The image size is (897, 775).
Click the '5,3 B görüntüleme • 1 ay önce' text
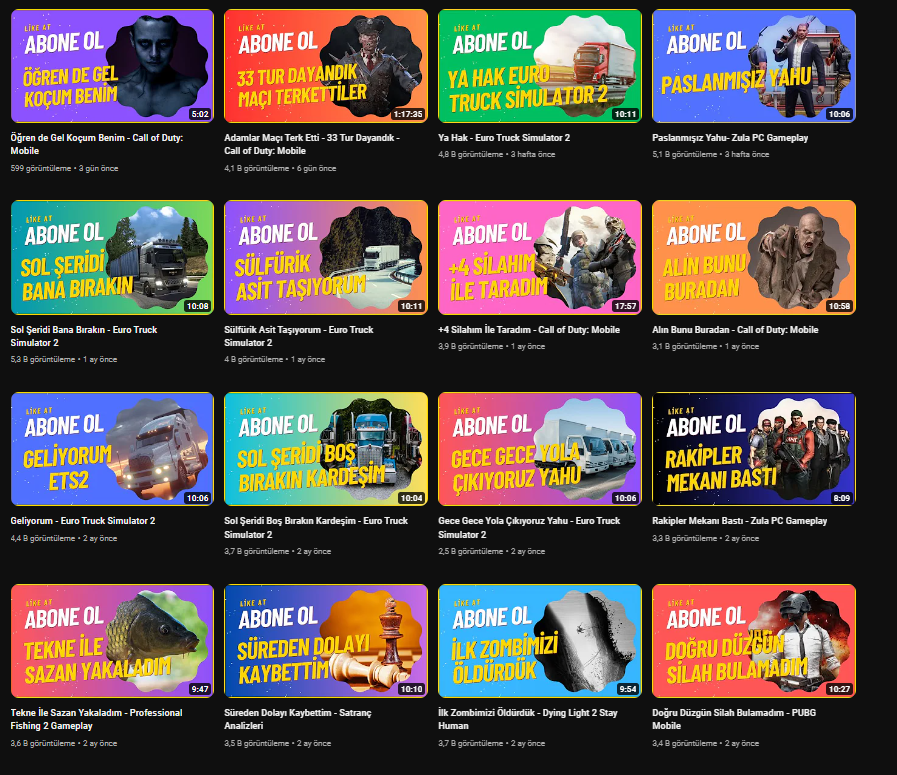(63, 359)
